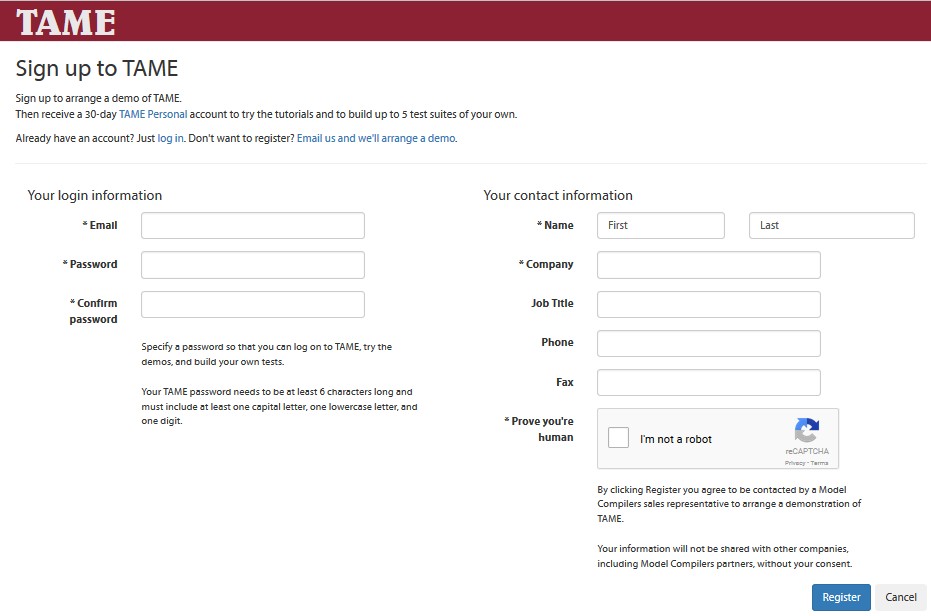Follow the log in link
The width and height of the screenshot is (931, 616).
[170, 138]
